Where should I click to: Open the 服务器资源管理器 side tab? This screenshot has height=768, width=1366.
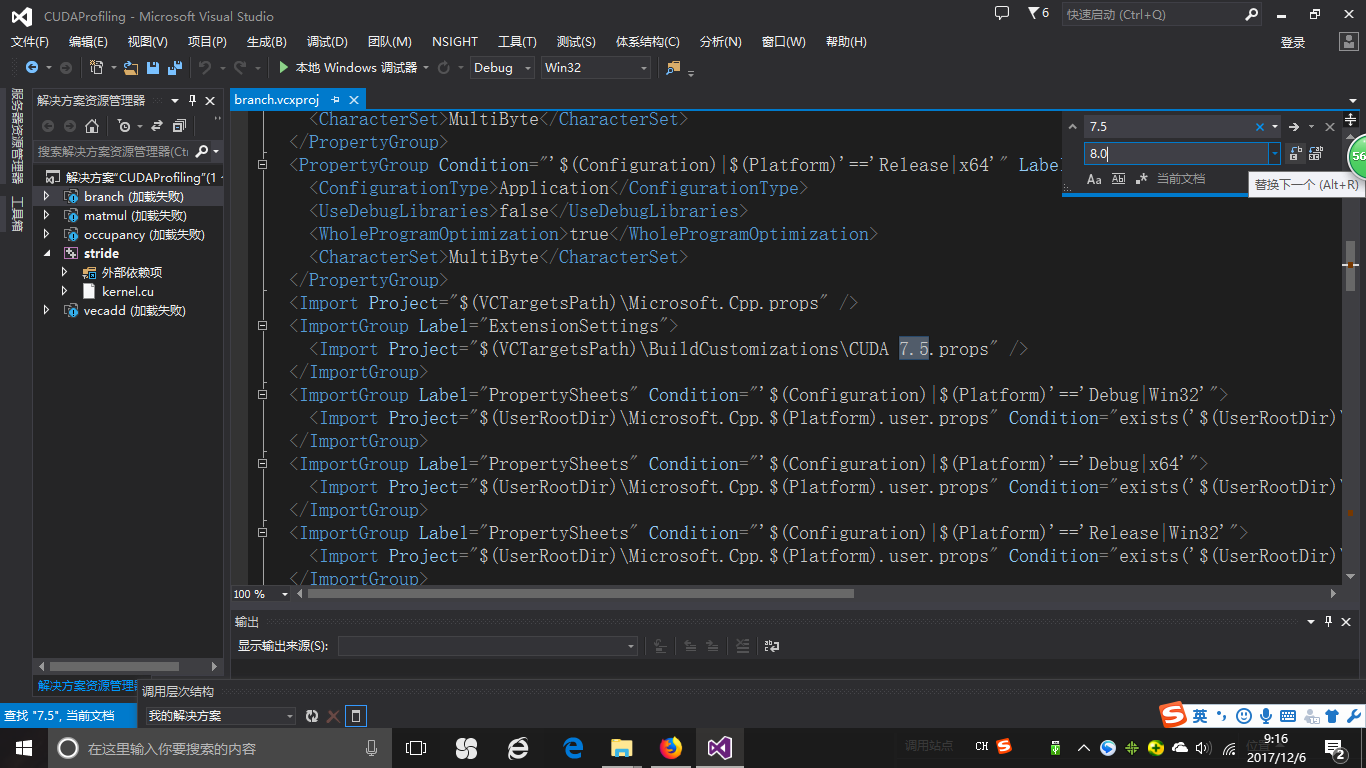(17, 137)
